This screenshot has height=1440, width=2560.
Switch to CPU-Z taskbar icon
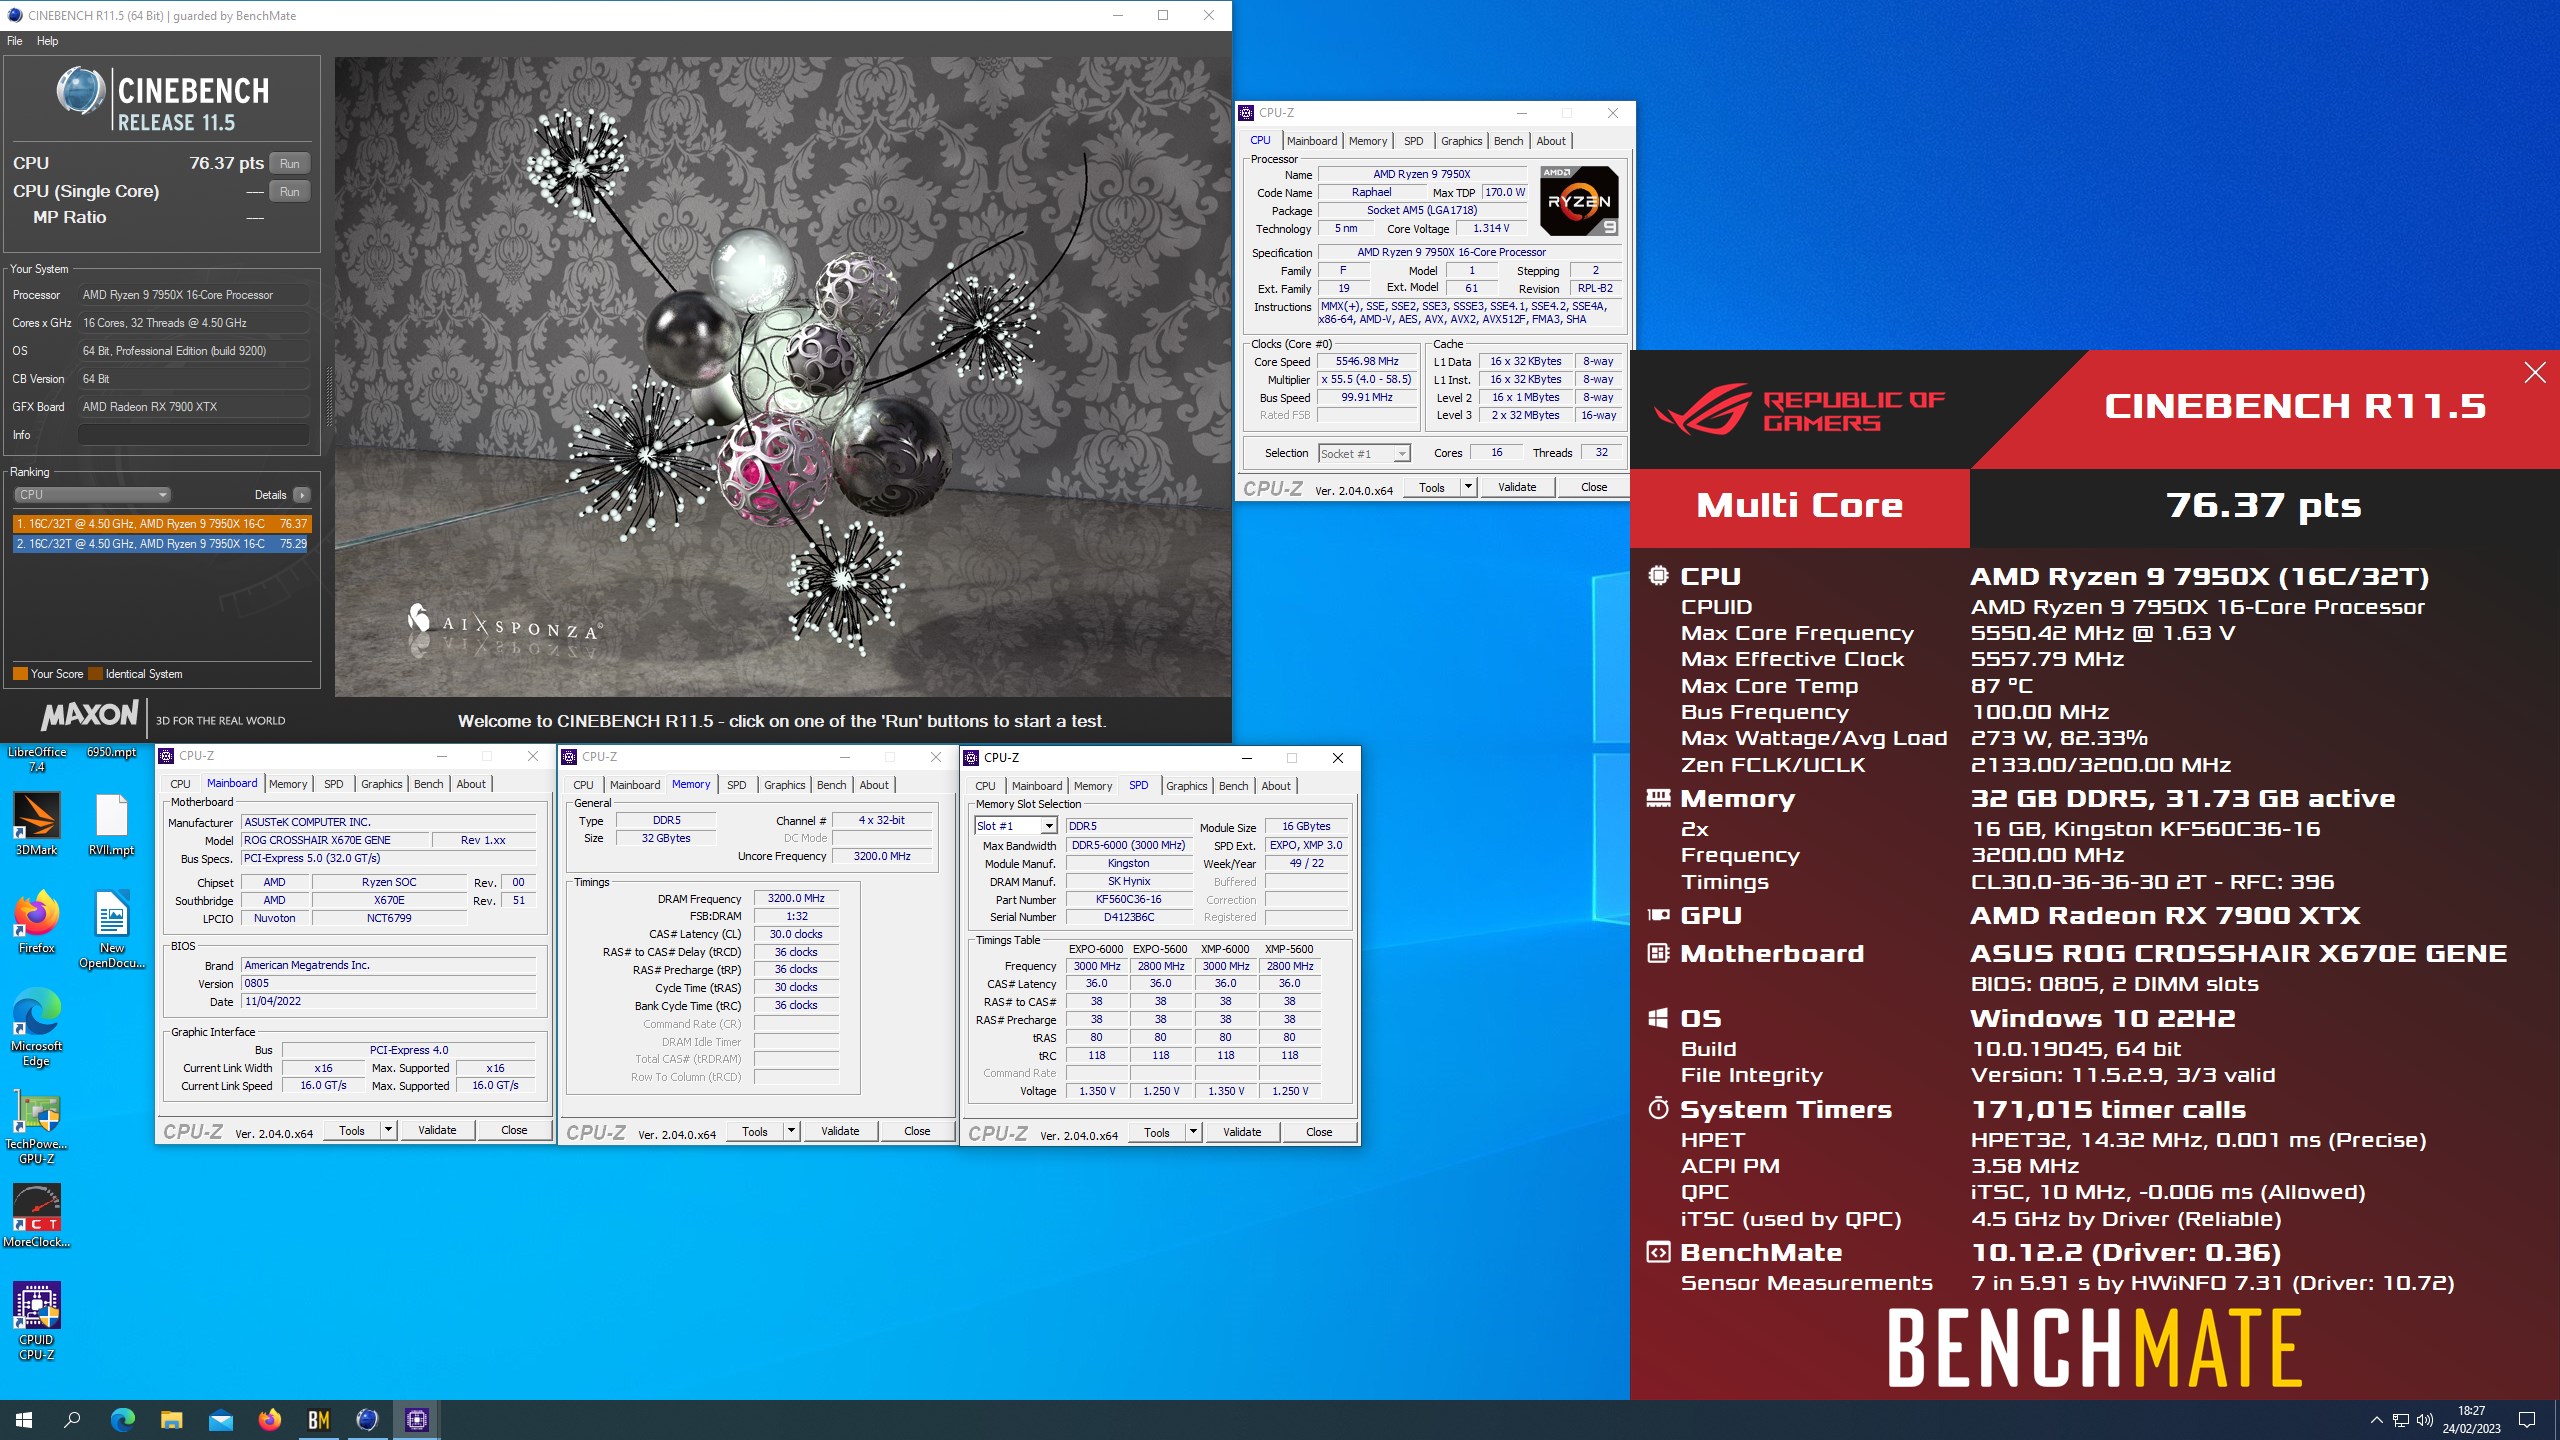(416, 1420)
